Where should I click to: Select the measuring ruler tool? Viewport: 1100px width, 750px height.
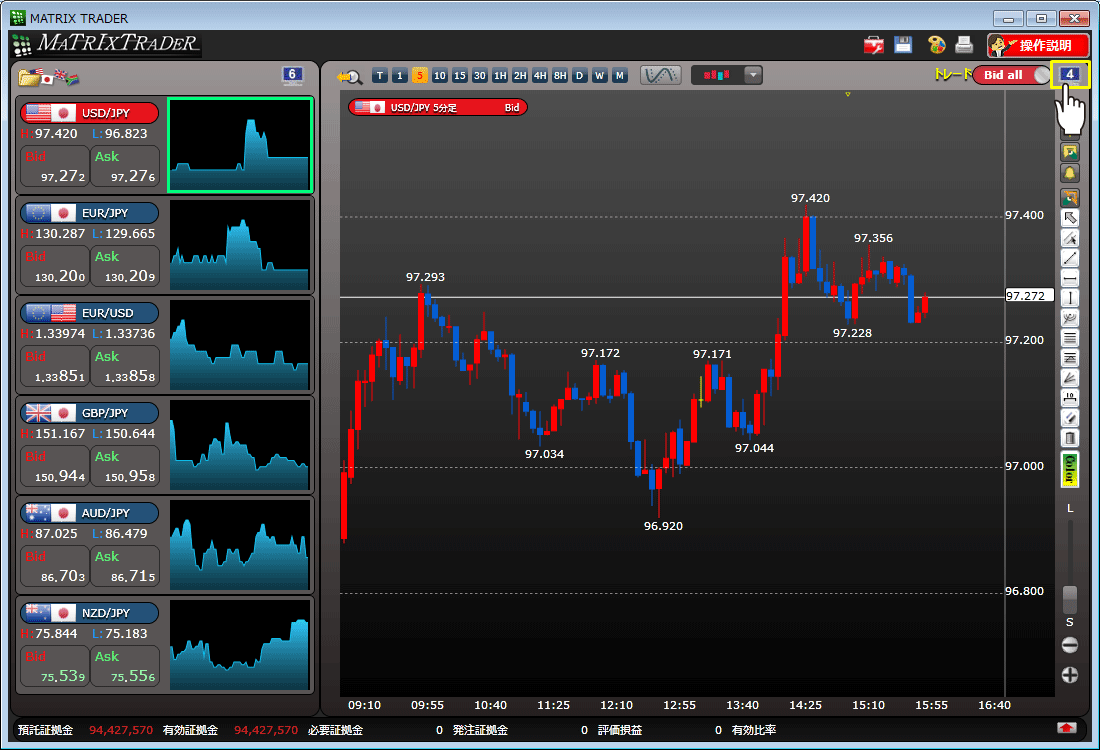(1070, 399)
